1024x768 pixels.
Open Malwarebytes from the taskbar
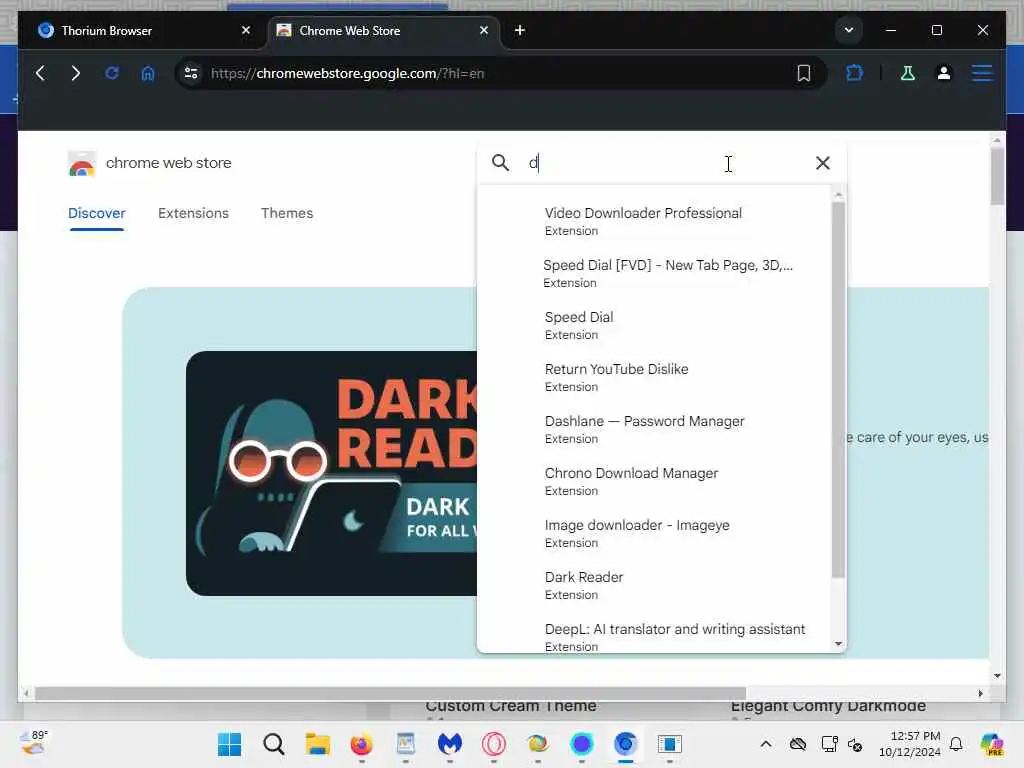449,744
